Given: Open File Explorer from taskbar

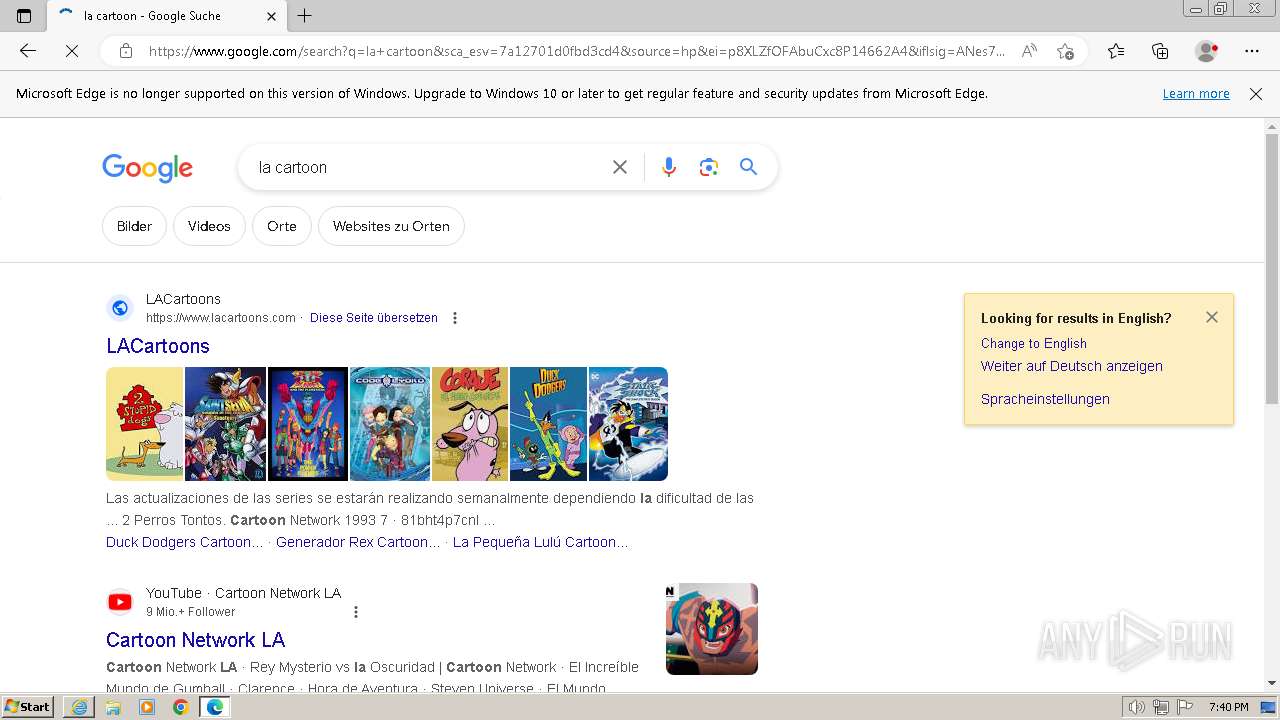Looking at the screenshot, I should click(113, 707).
